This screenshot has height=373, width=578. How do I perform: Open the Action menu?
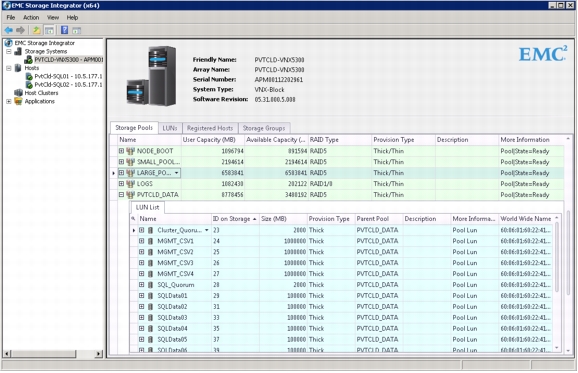click(x=31, y=17)
